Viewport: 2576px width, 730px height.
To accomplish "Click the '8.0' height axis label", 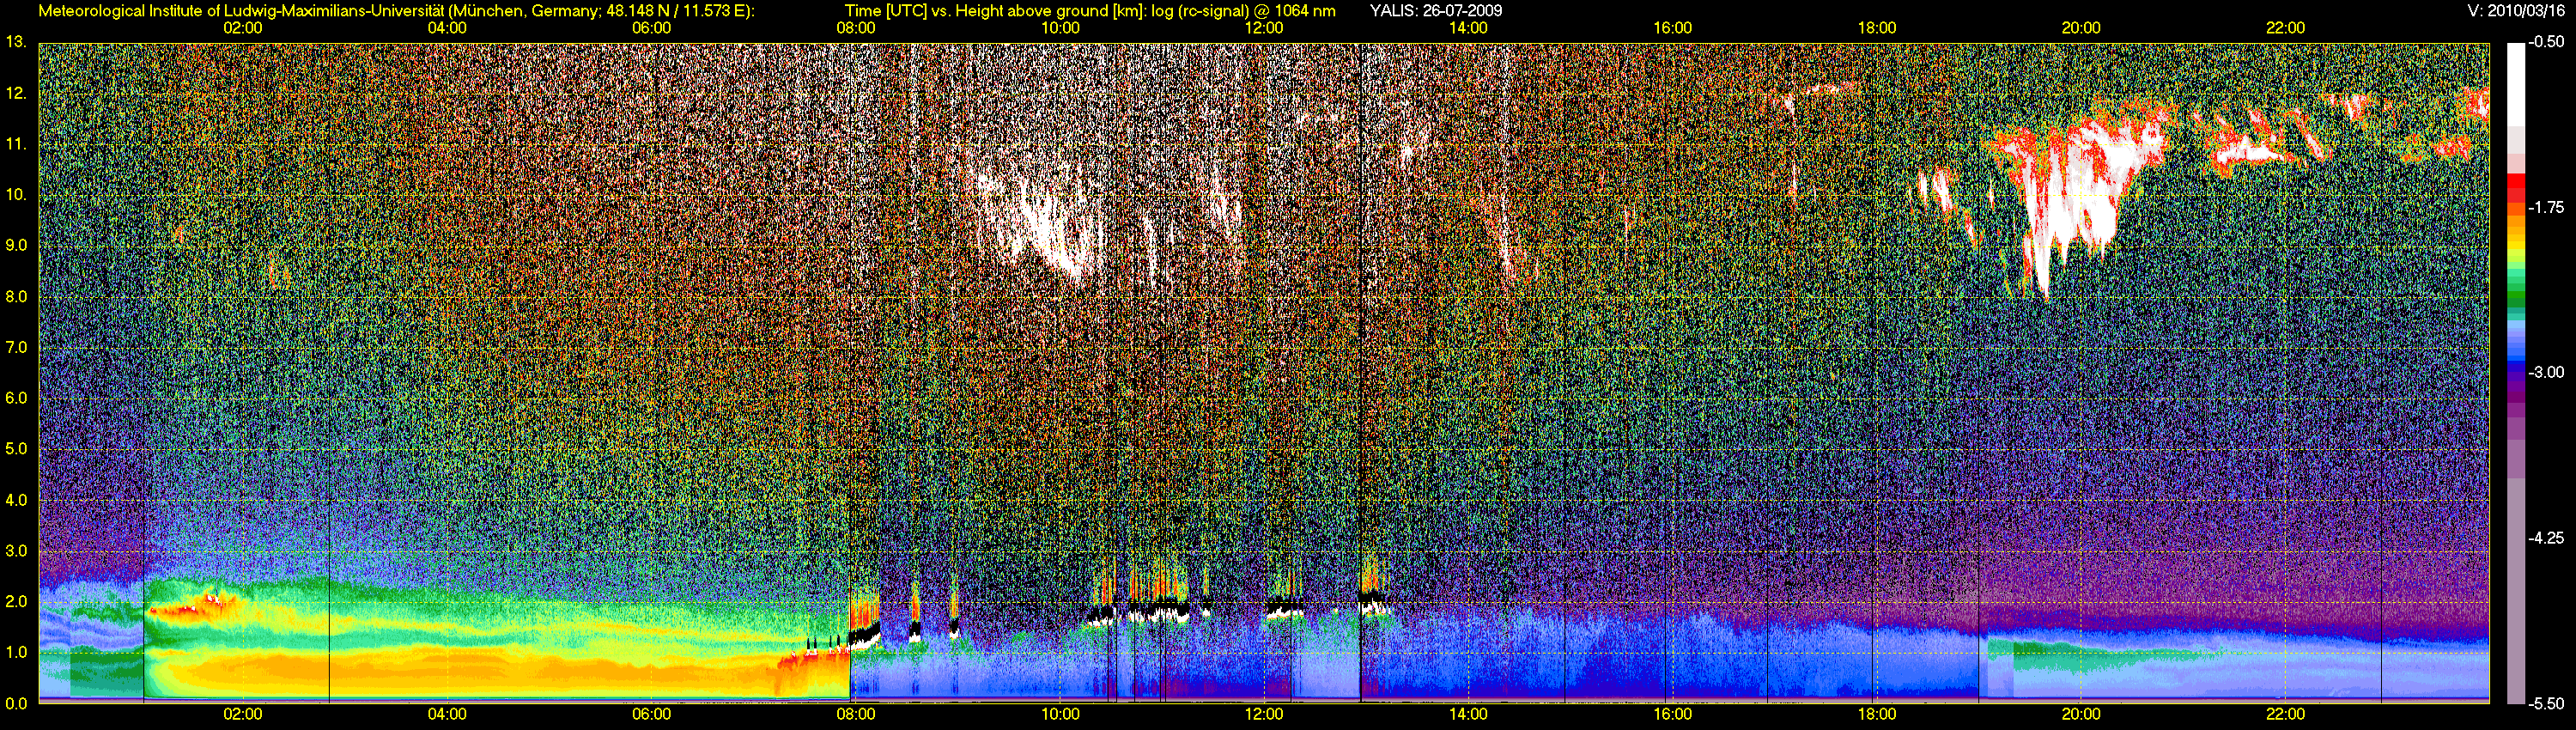I will pos(16,297).
